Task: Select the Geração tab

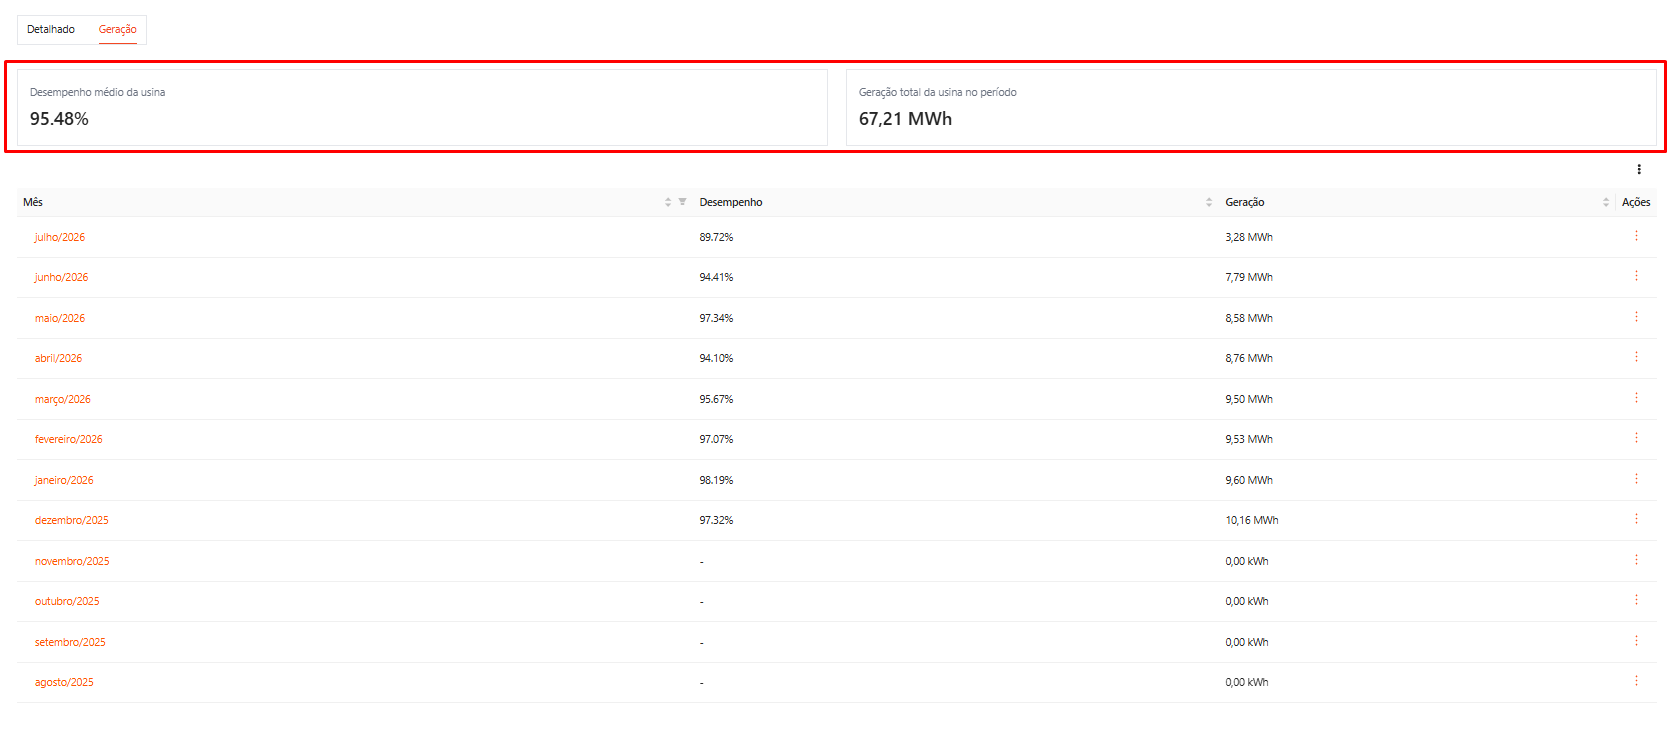Action: (x=118, y=30)
